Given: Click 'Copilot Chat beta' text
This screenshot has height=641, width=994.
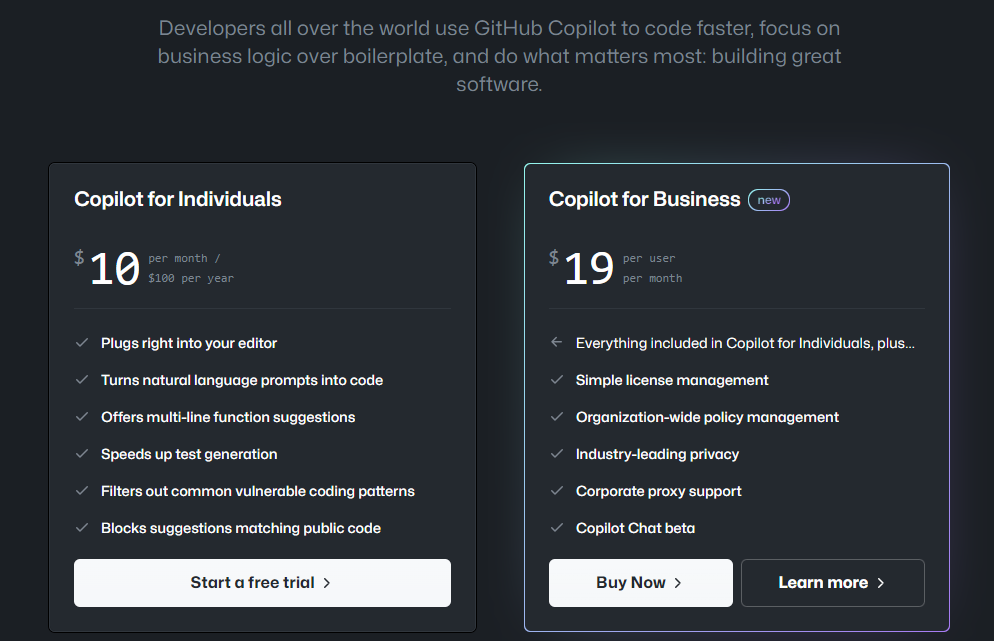Looking at the screenshot, I should click(x=635, y=528).
